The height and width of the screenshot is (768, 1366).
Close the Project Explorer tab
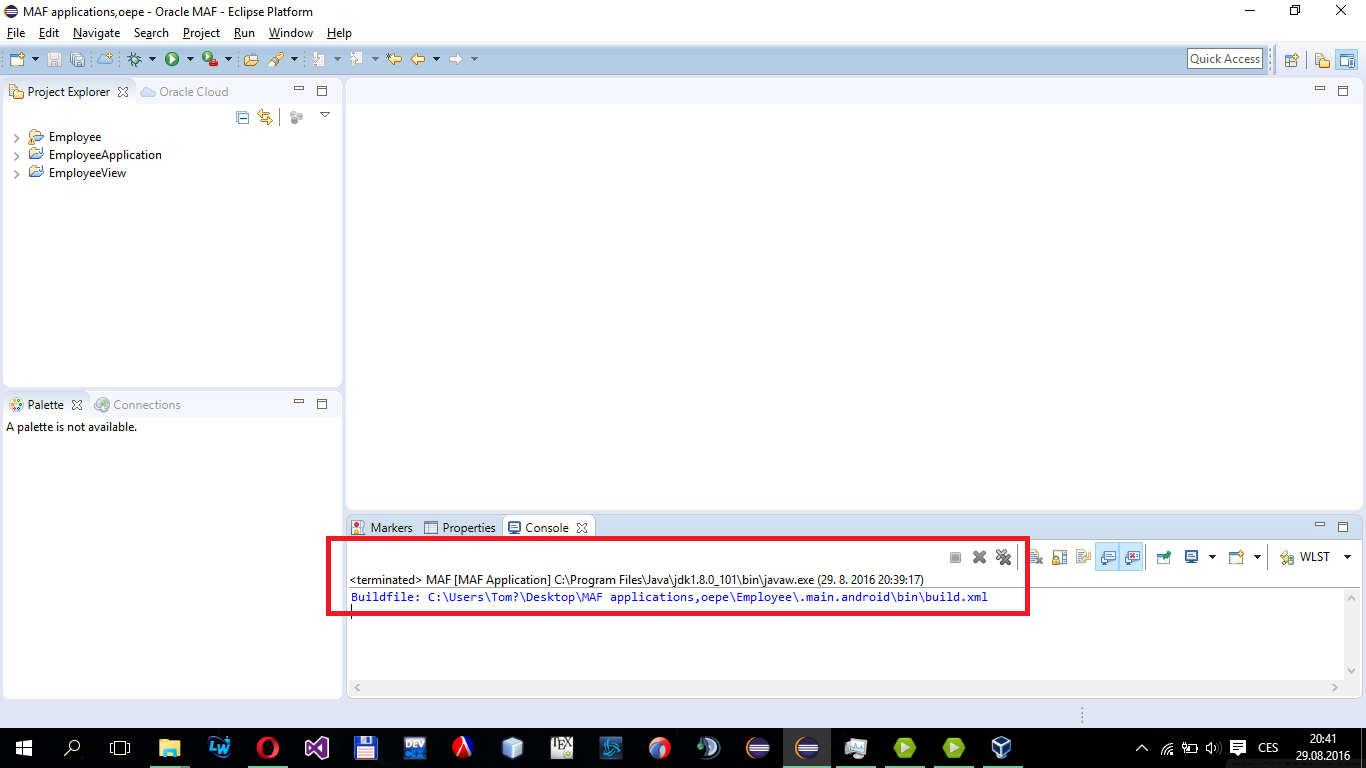(x=123, y=92)
